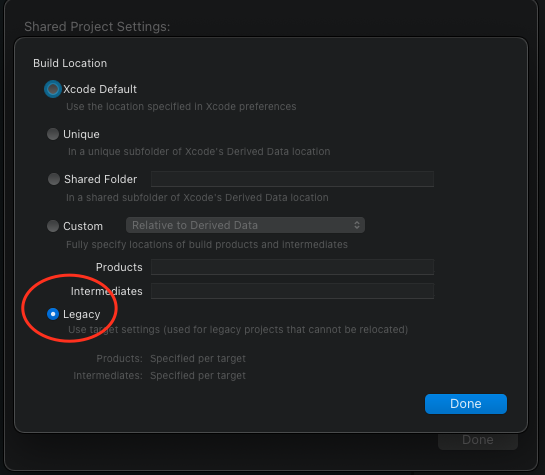
Task: Click the Products path input field
Action: point(292,267)
